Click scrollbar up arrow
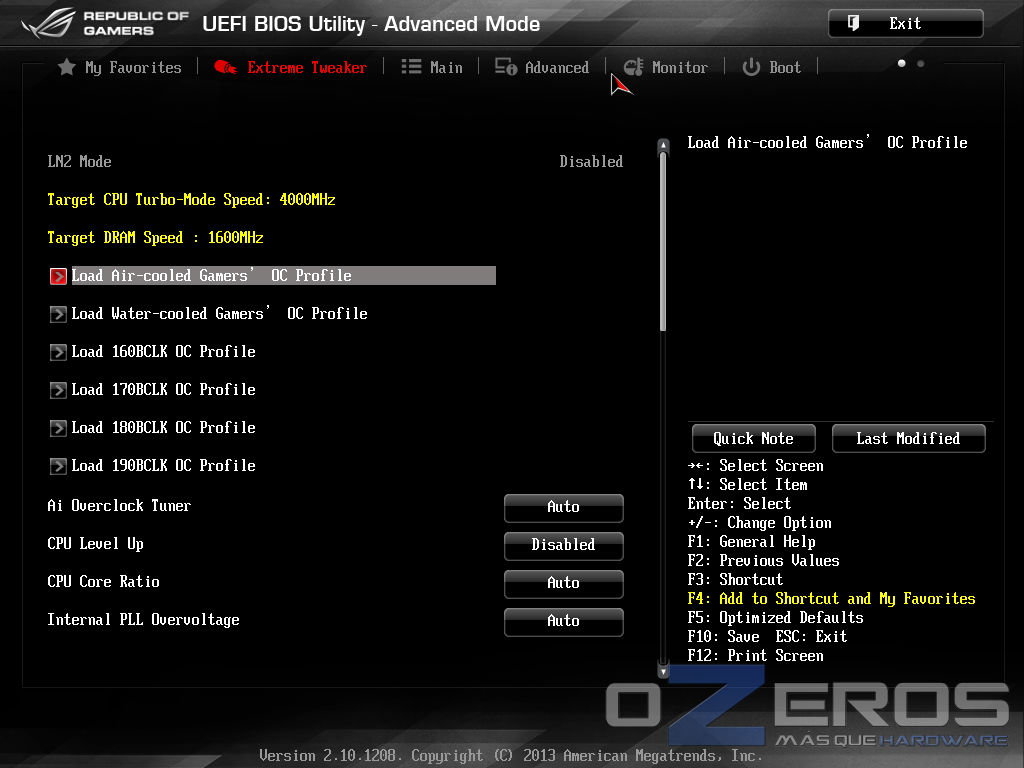1024x768 pixels. [664, 145]
